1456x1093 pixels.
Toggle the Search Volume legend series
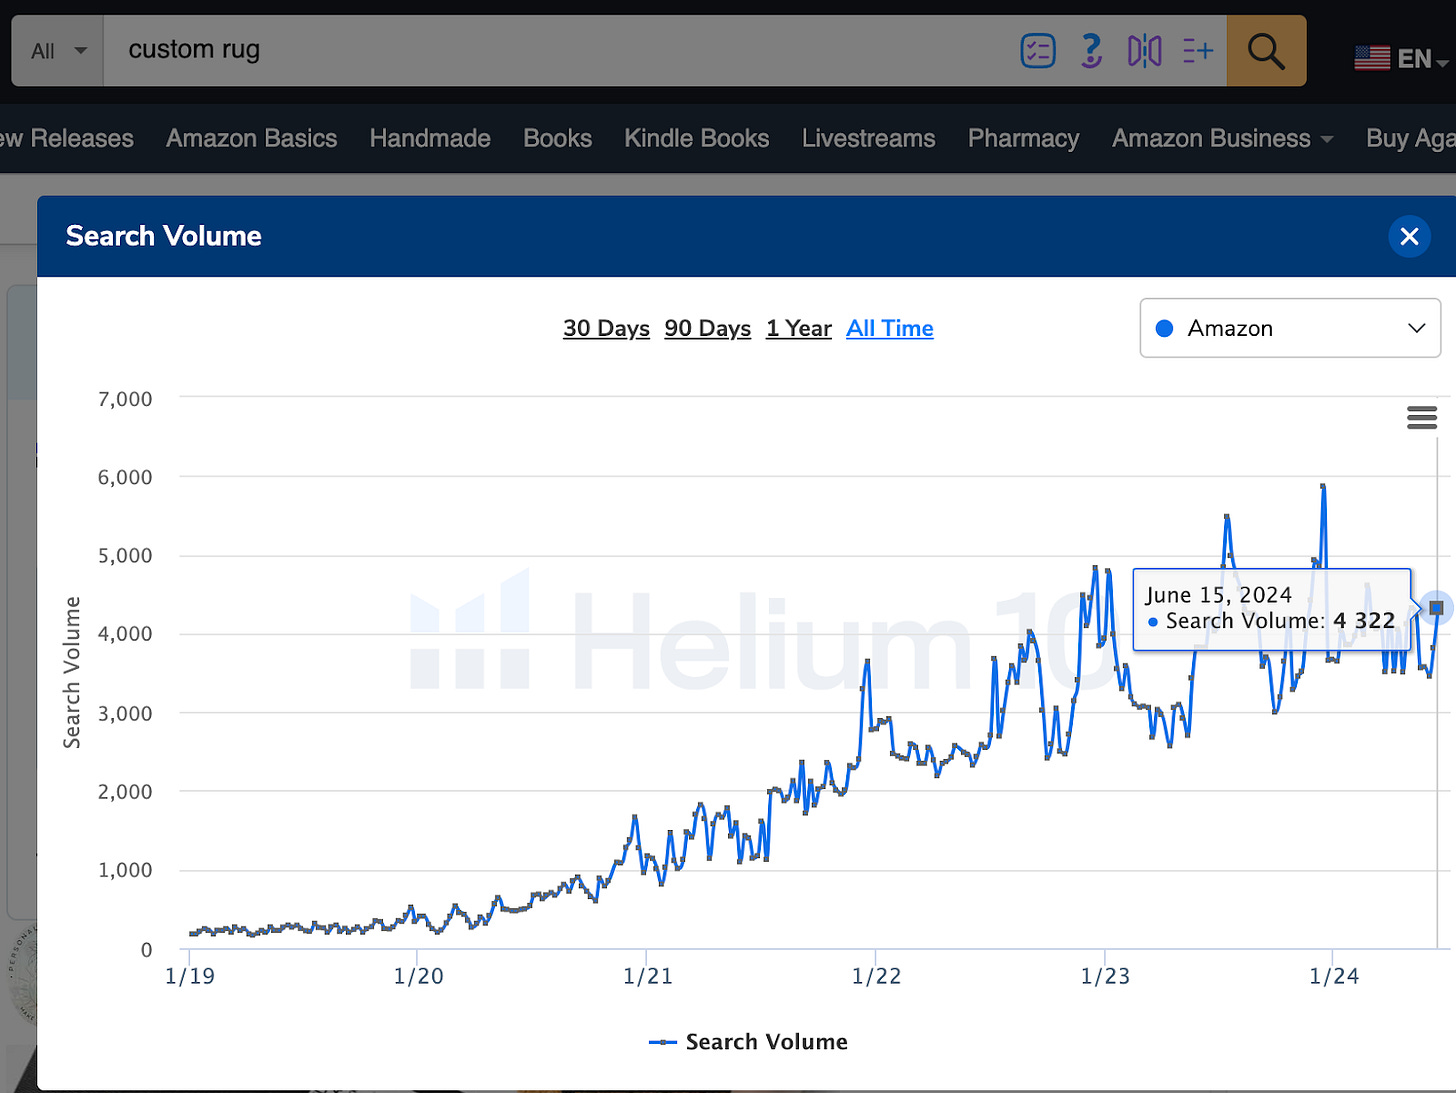coord(748,1042)
